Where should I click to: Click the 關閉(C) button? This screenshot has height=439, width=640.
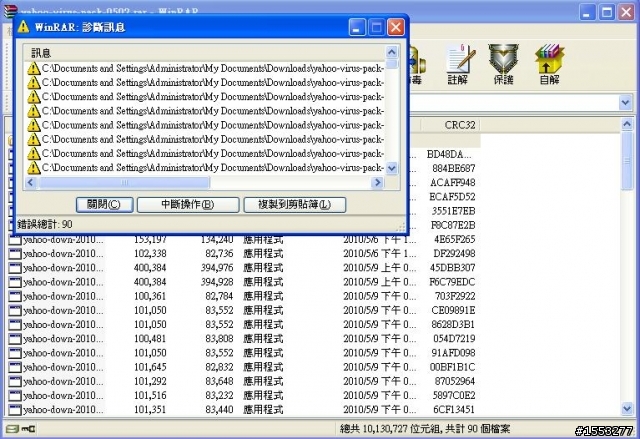click(104, 204)
